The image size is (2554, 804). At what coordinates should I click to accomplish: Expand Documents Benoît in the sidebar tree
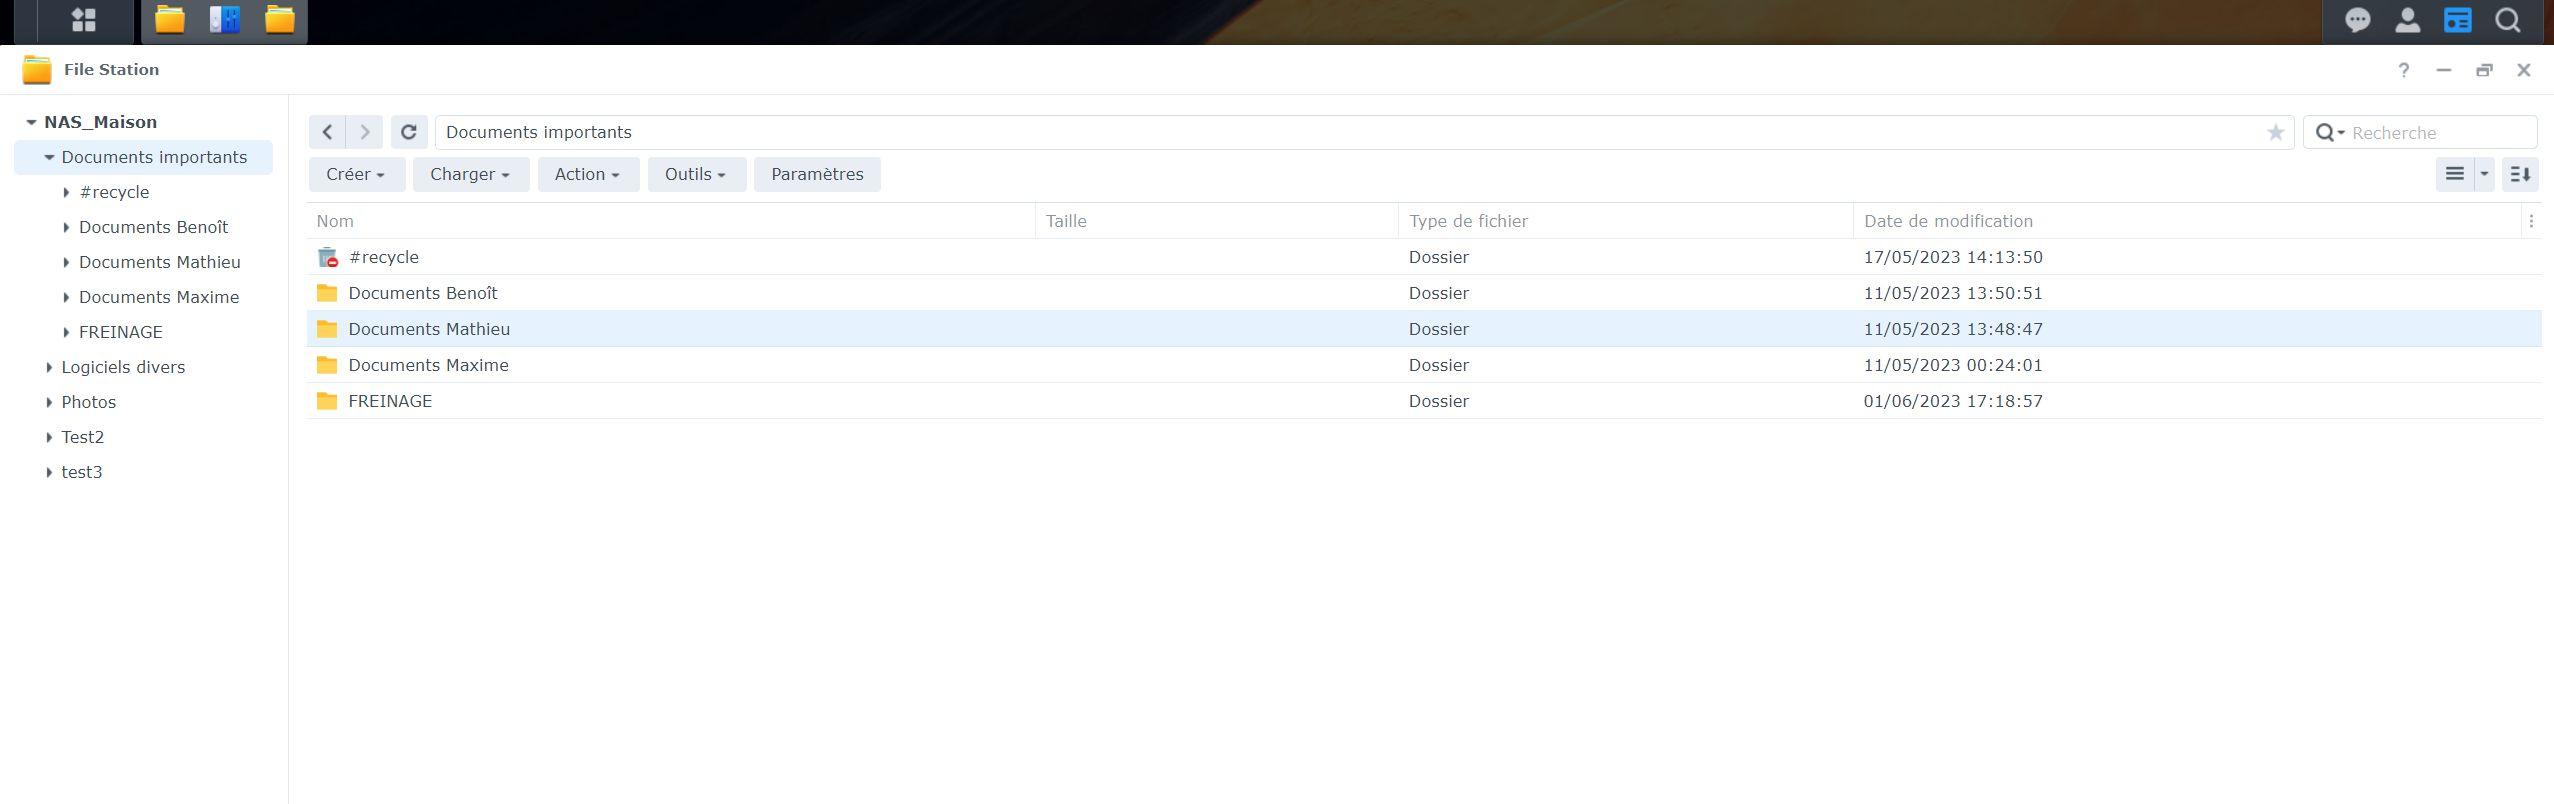tap(66, 227)
